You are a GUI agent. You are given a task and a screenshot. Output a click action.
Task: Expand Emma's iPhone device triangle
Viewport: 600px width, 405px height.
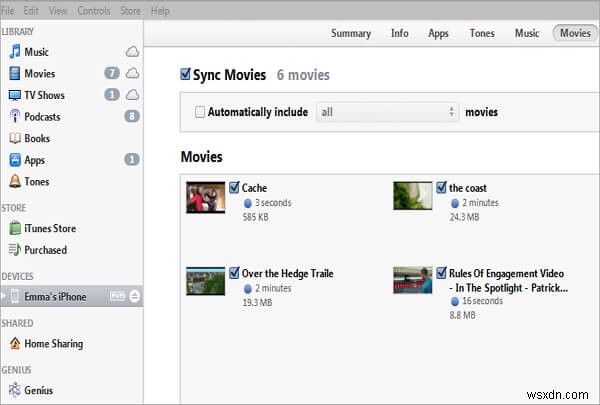click(5, 297)
